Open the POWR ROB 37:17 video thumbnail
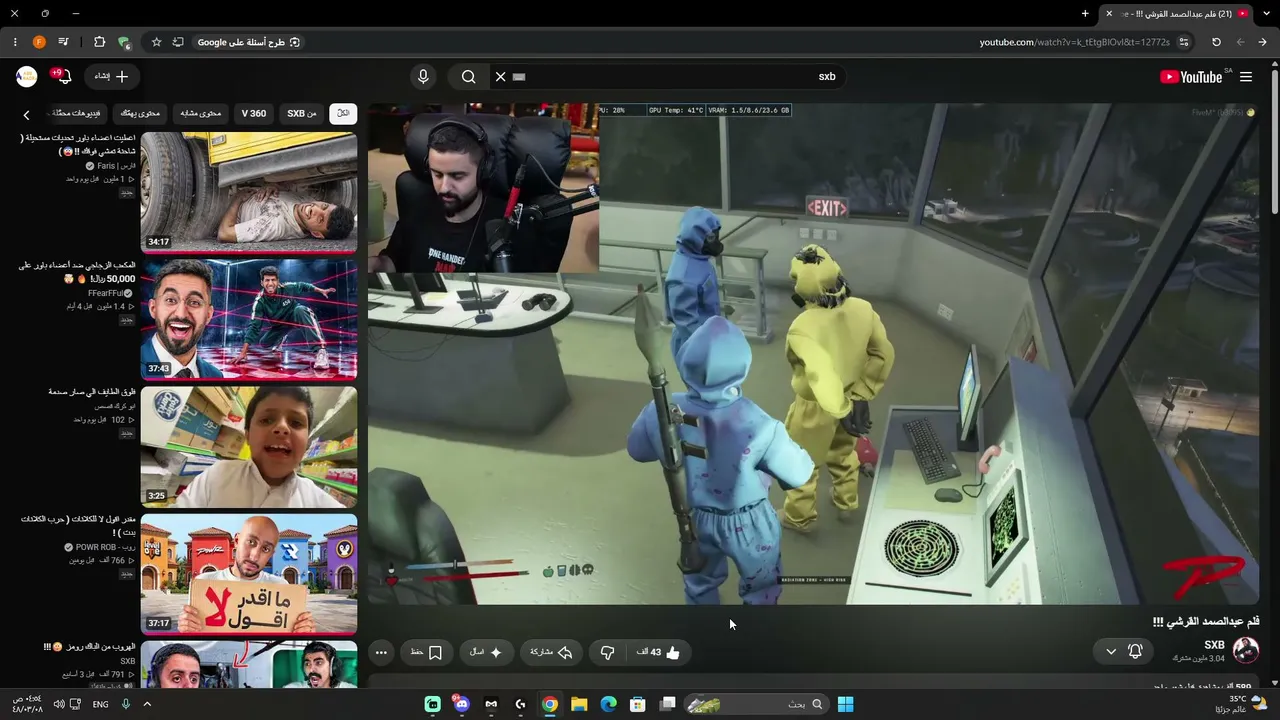 pos(249,573)
